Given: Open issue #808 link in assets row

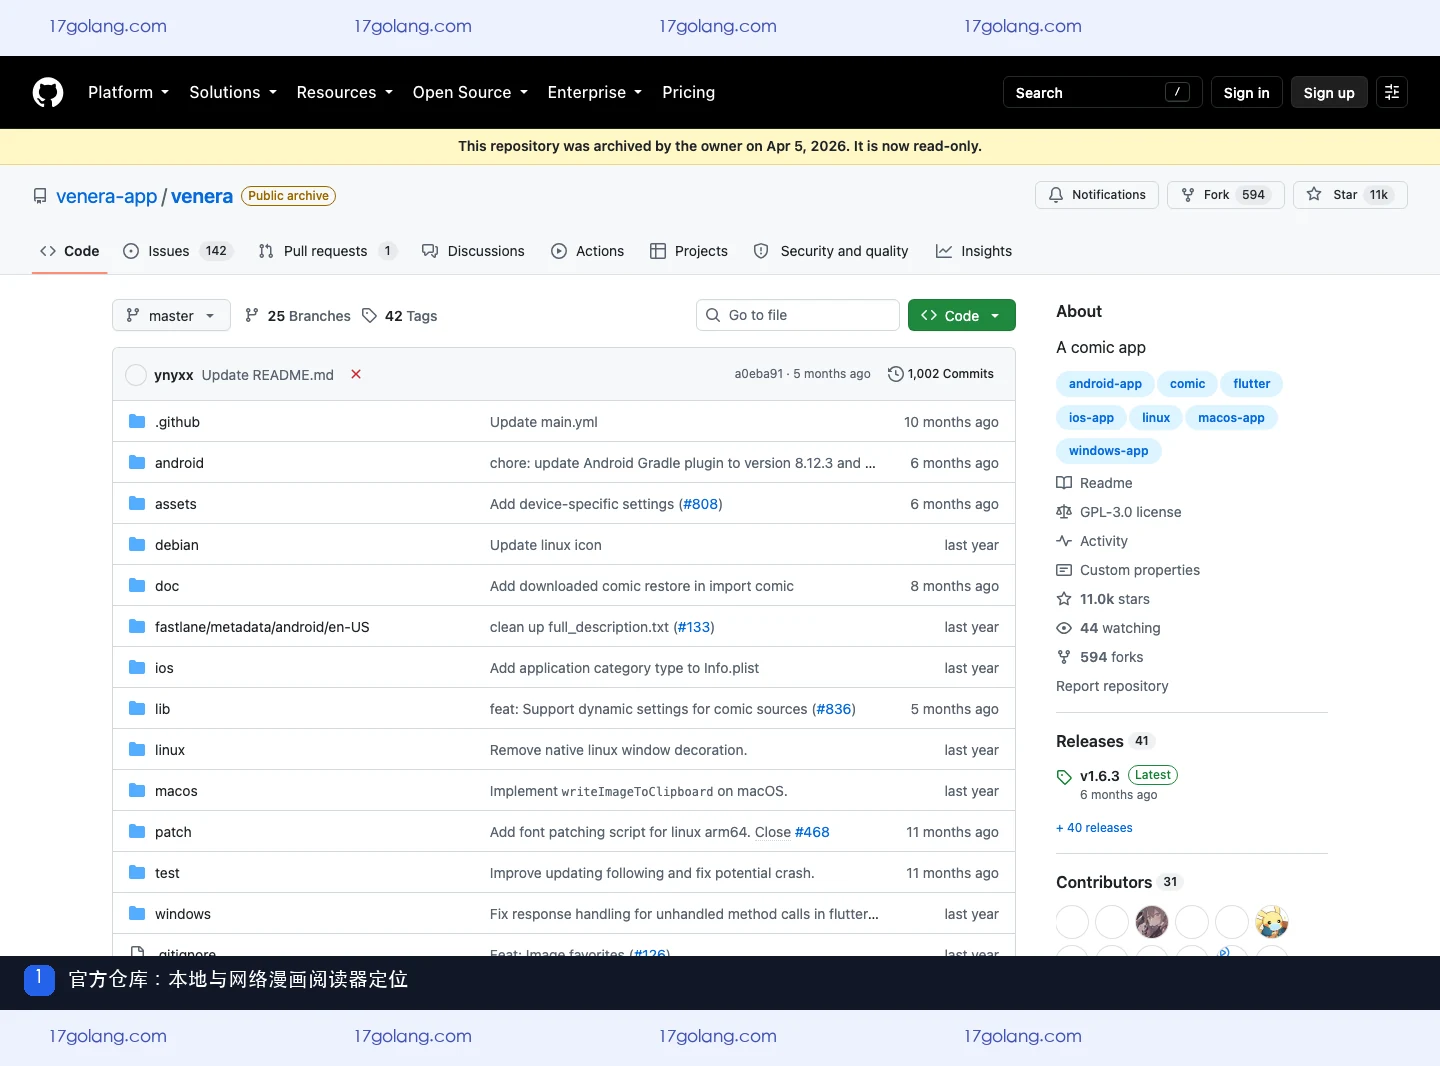Looking at the screenshot, I should pos(700,504).
